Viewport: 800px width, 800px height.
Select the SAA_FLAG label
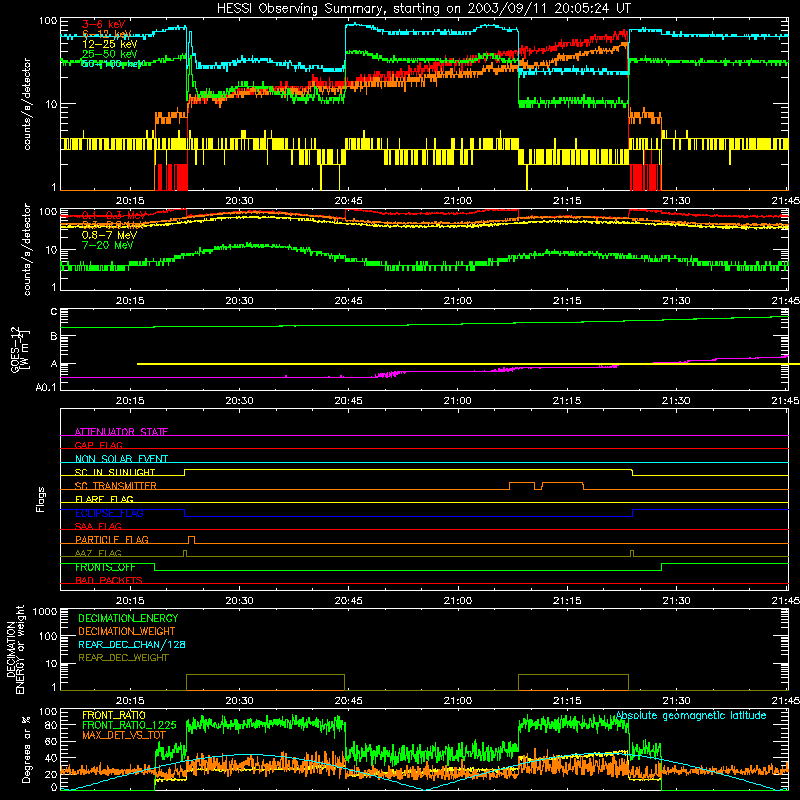[x=98, y=526]
